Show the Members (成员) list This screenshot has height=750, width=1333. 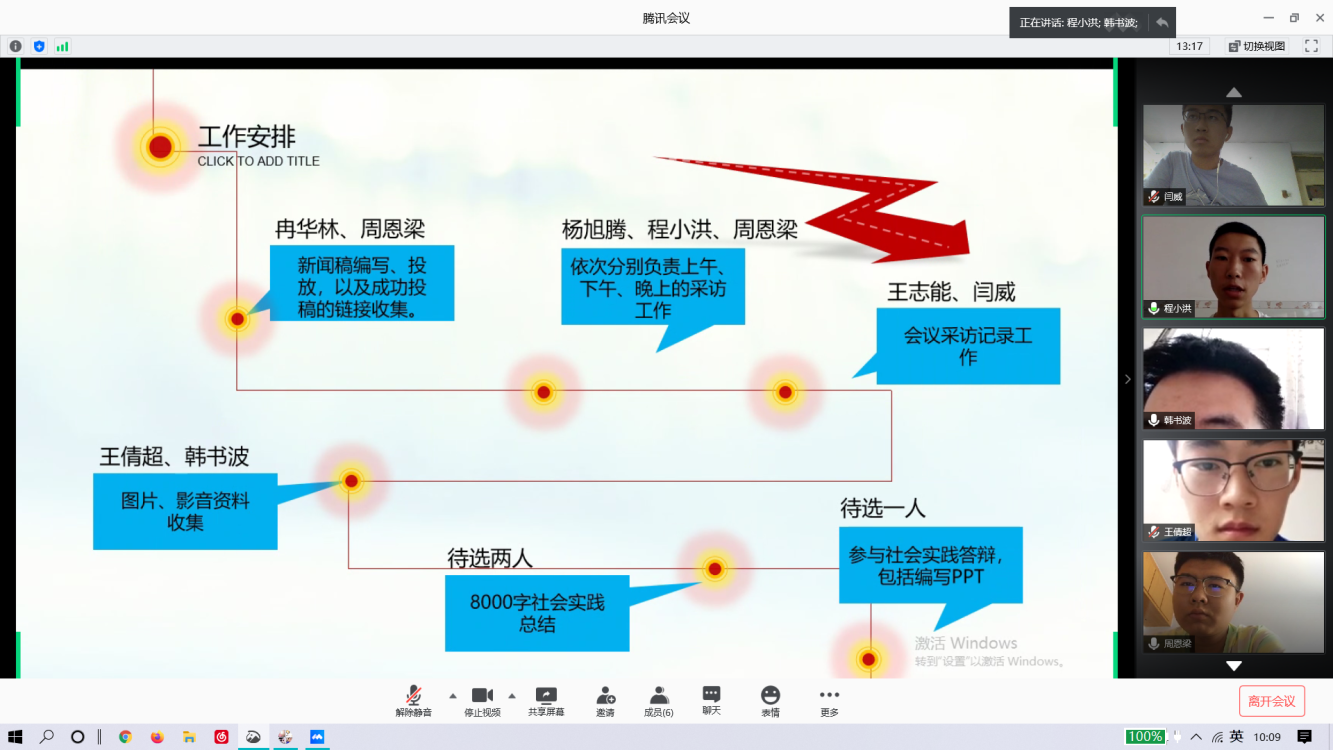[658, 696]
